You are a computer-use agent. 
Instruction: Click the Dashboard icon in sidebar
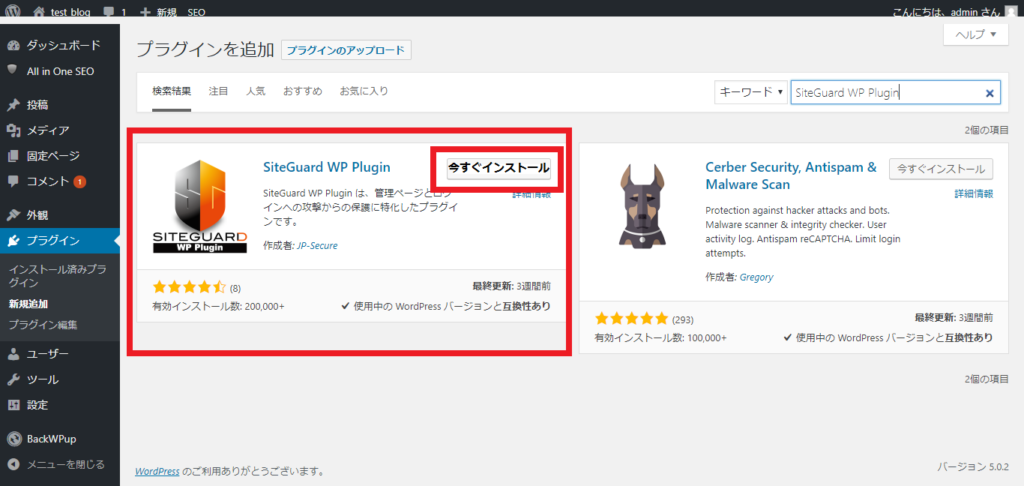tap(13, 45)
